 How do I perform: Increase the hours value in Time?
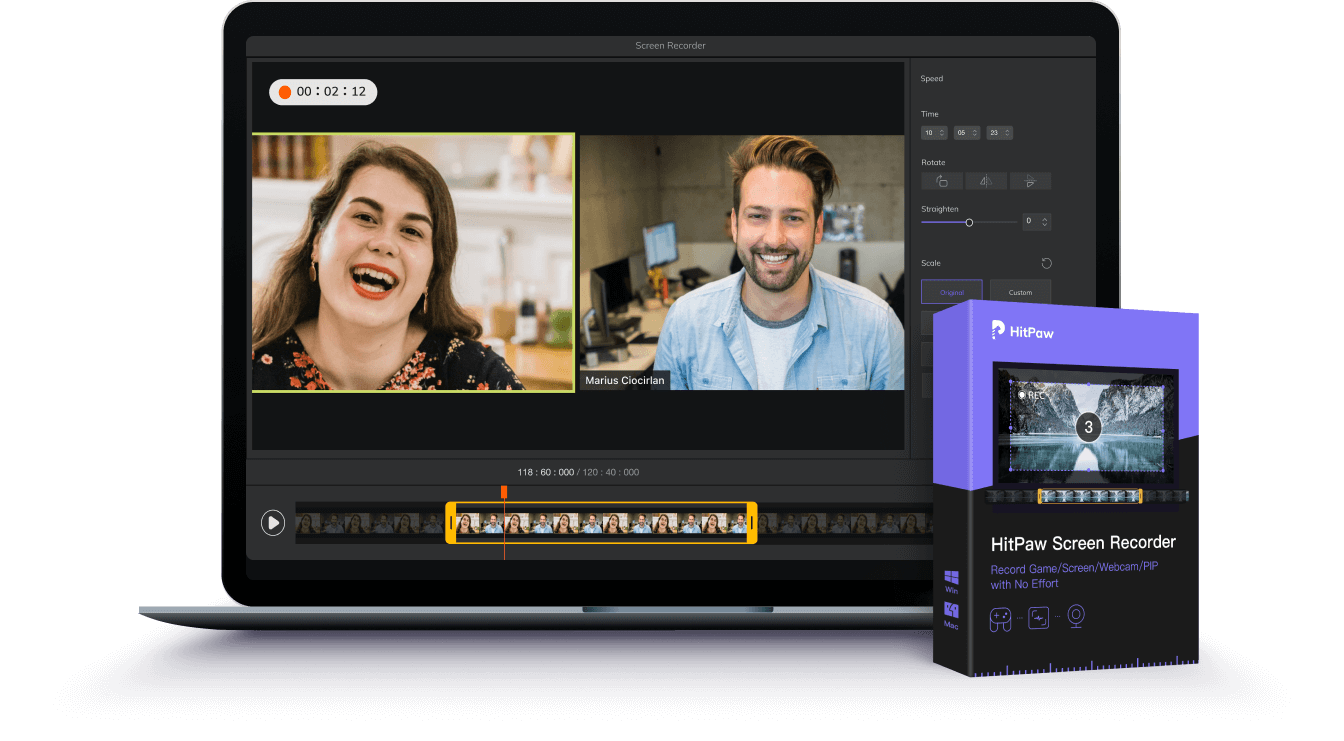(941, 129)
